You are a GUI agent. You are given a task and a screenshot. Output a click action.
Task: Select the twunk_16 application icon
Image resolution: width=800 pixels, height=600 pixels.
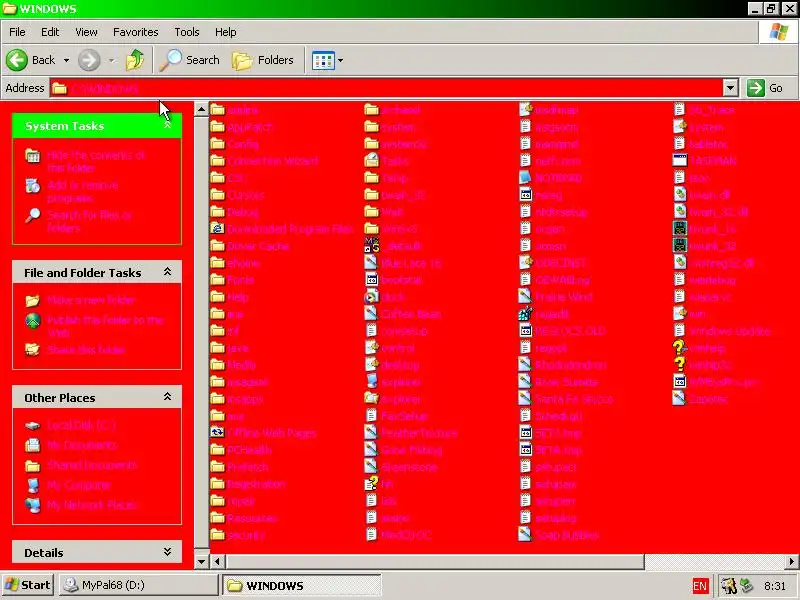point(680,229)
